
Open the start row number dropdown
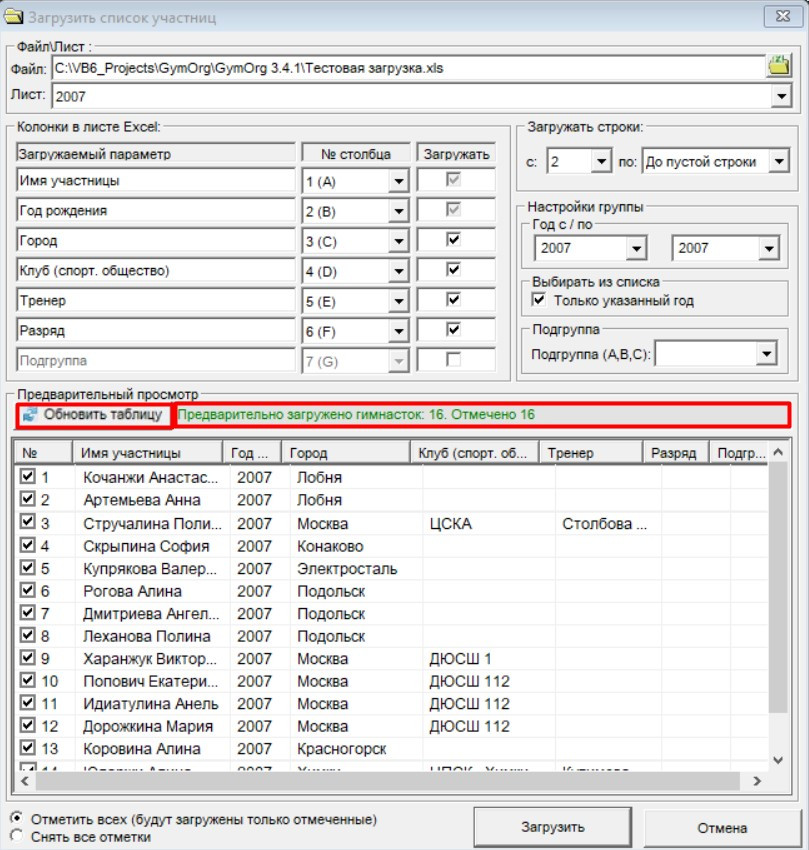point(599,162)
